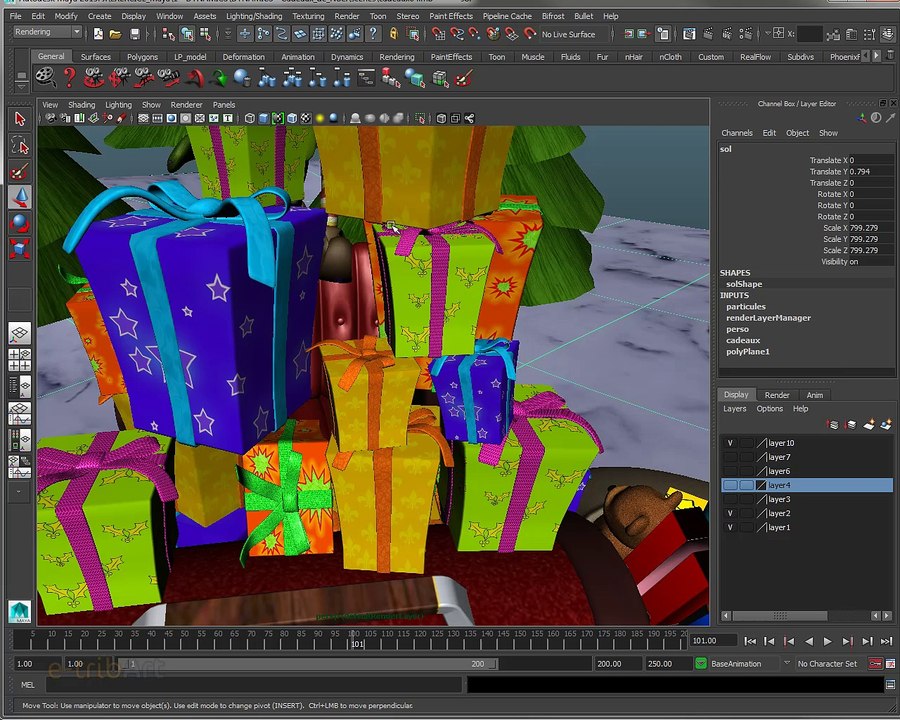Switch to Render tab in layer editor
Screen dimensions: 900x720
pyautogui.click(x=777, y=395)
